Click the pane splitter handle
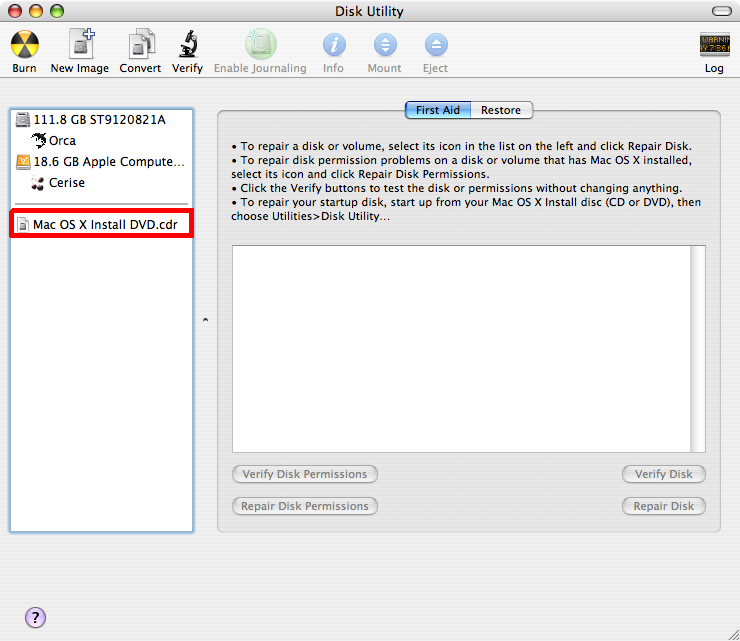Image resolution: width=740 pixels, height=641 pixels. point(205,320)
